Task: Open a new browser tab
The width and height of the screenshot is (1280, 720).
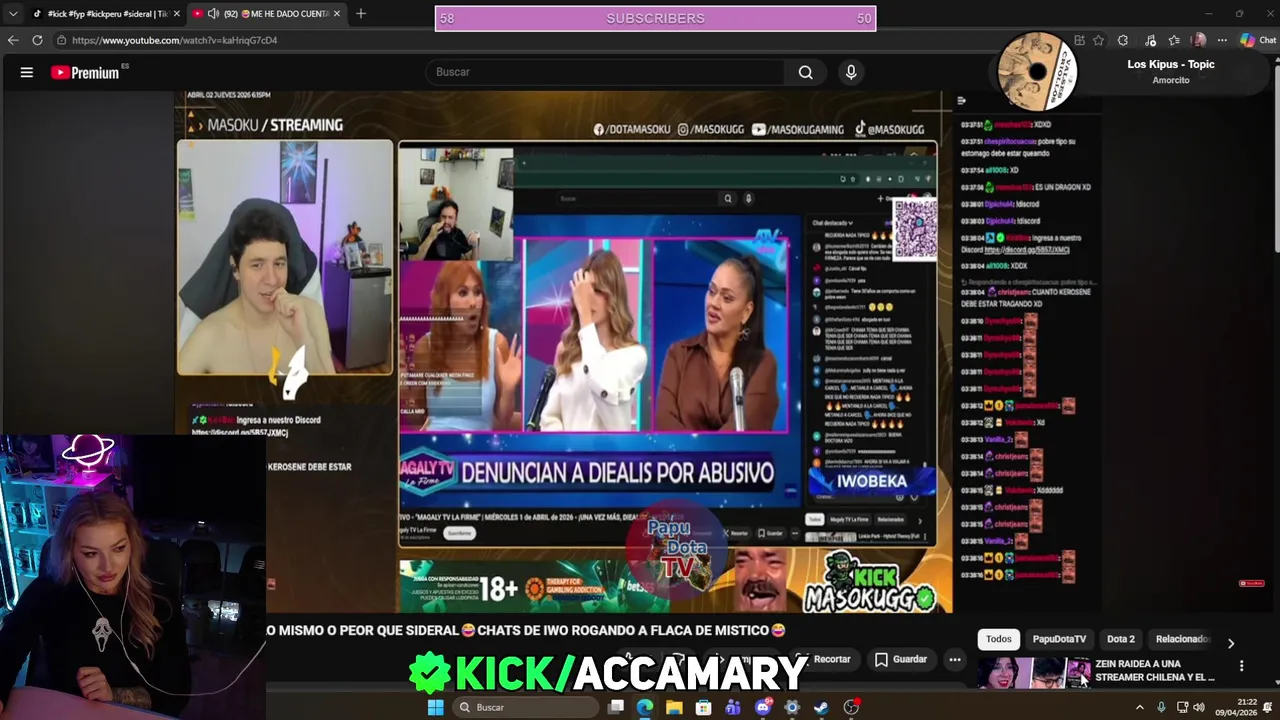Action: pos(361,14)
